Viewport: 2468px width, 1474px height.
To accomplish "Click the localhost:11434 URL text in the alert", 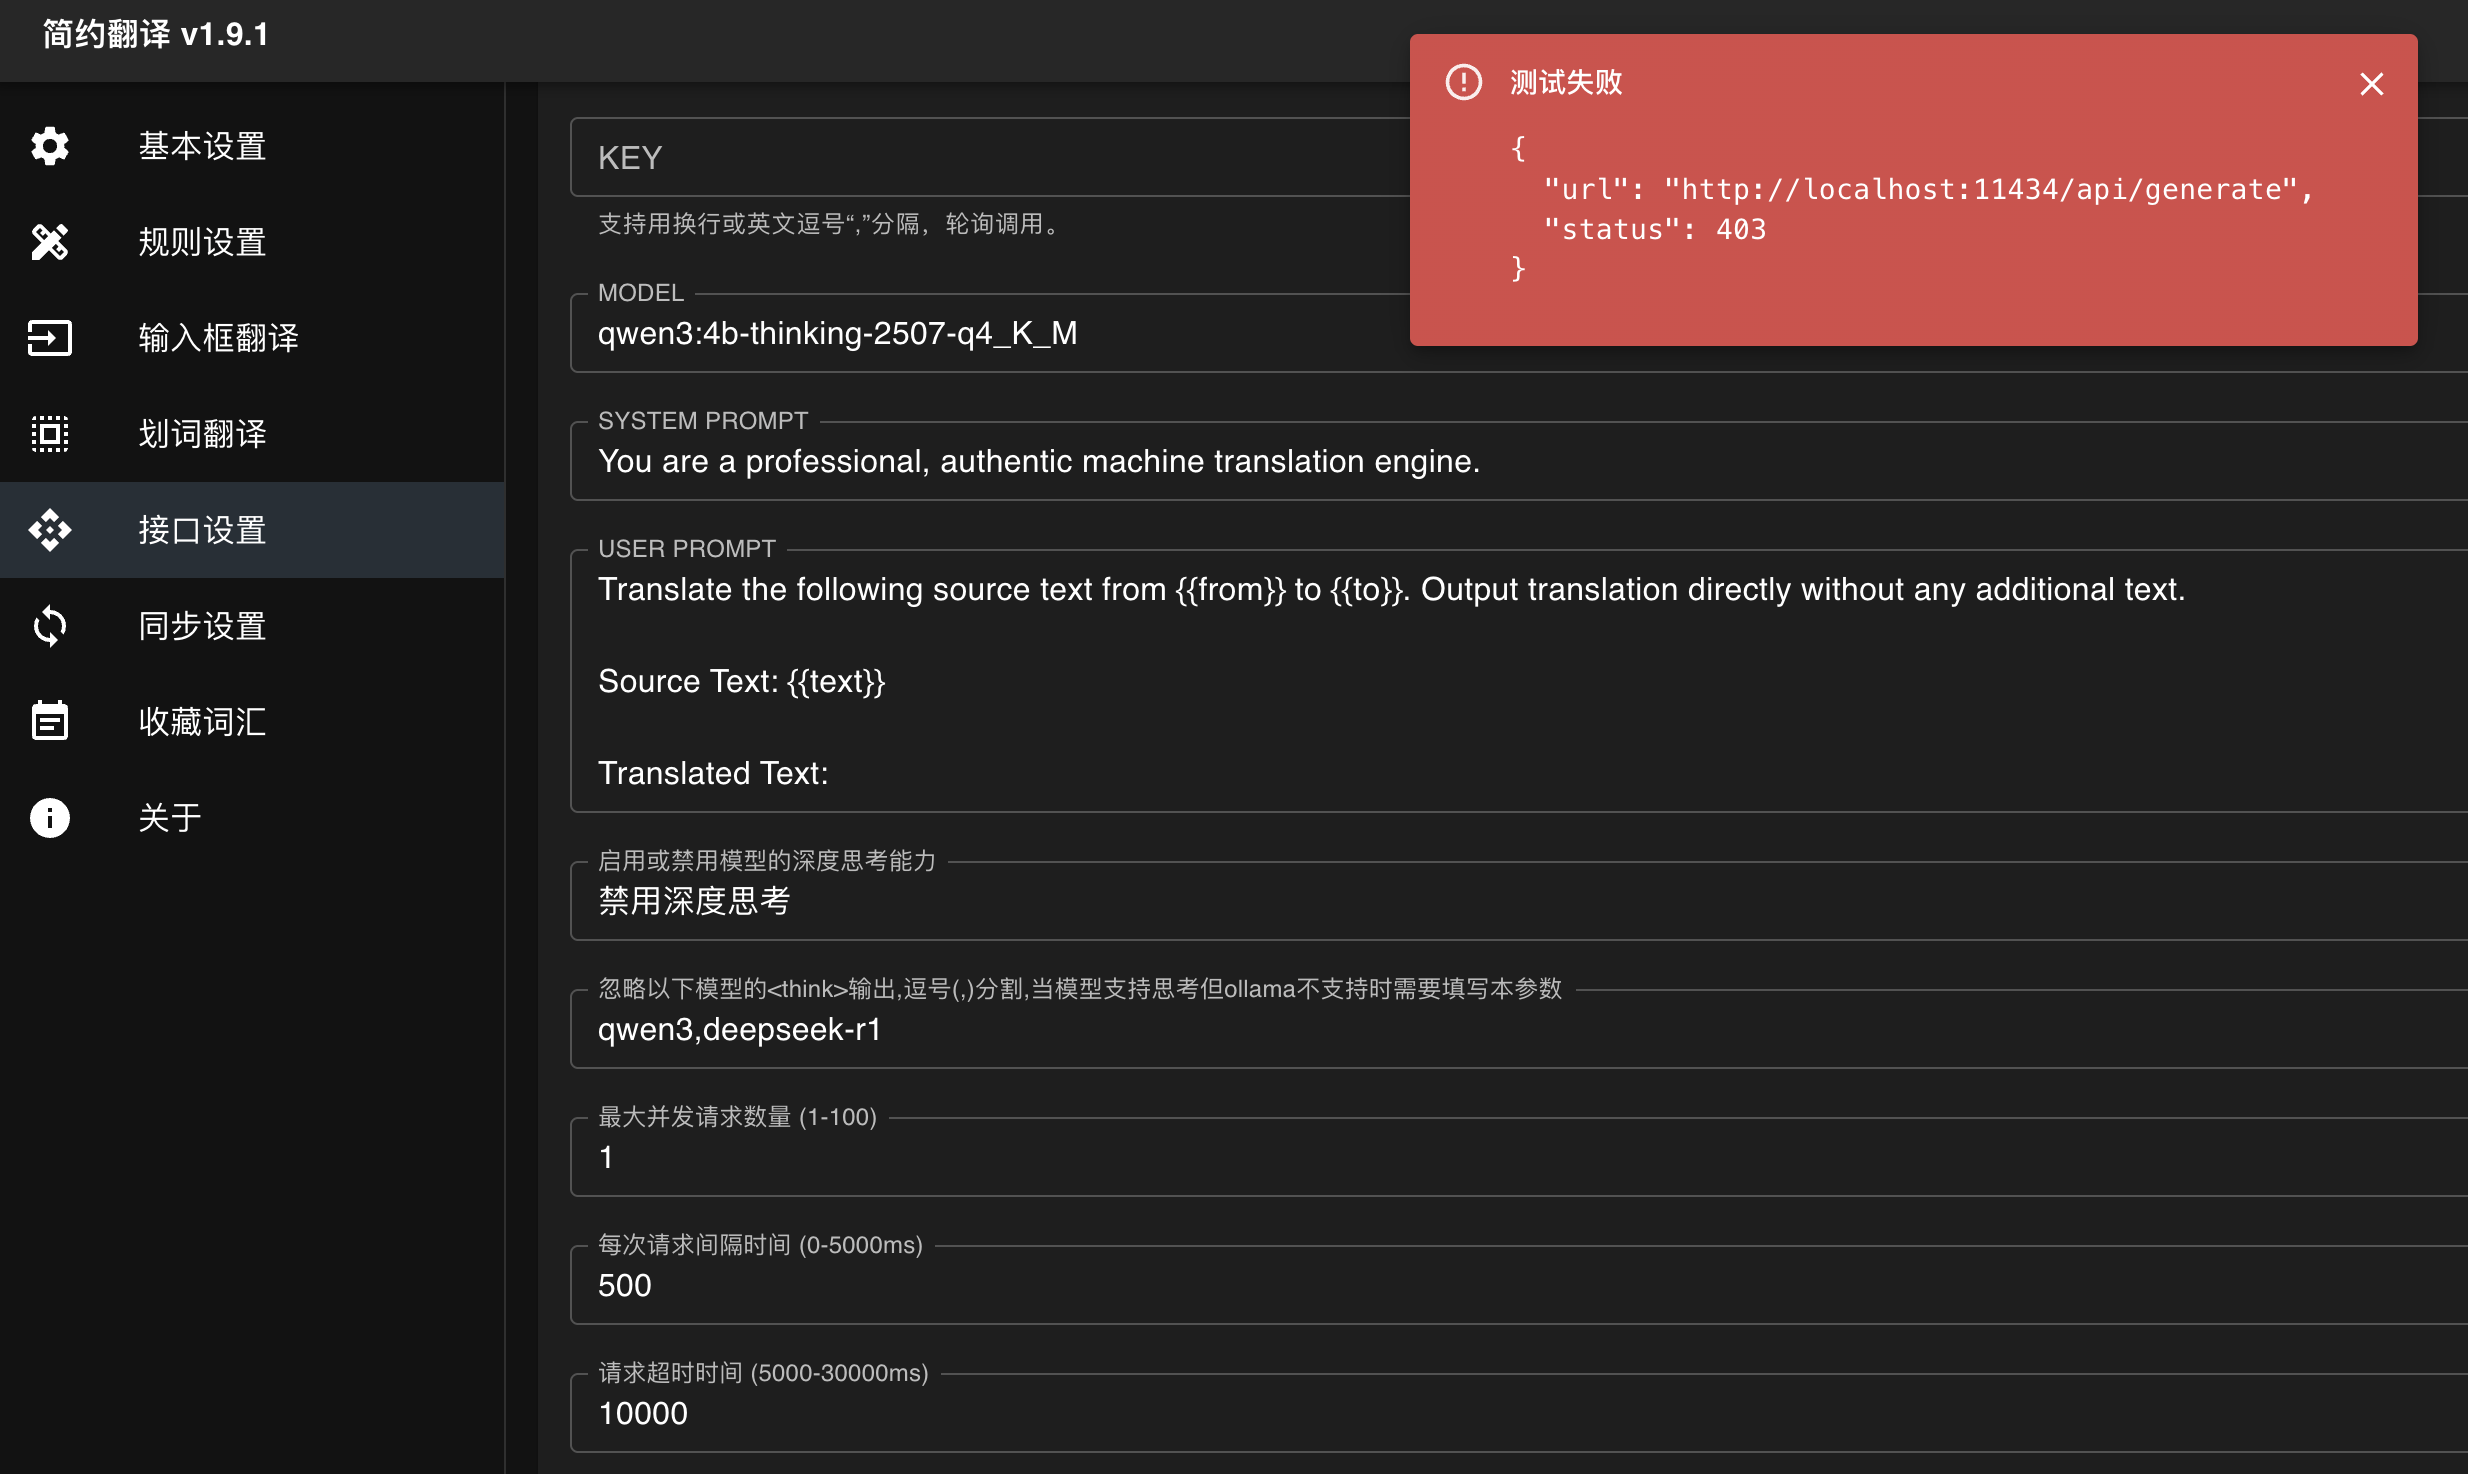I will (x=1980, y=189).
